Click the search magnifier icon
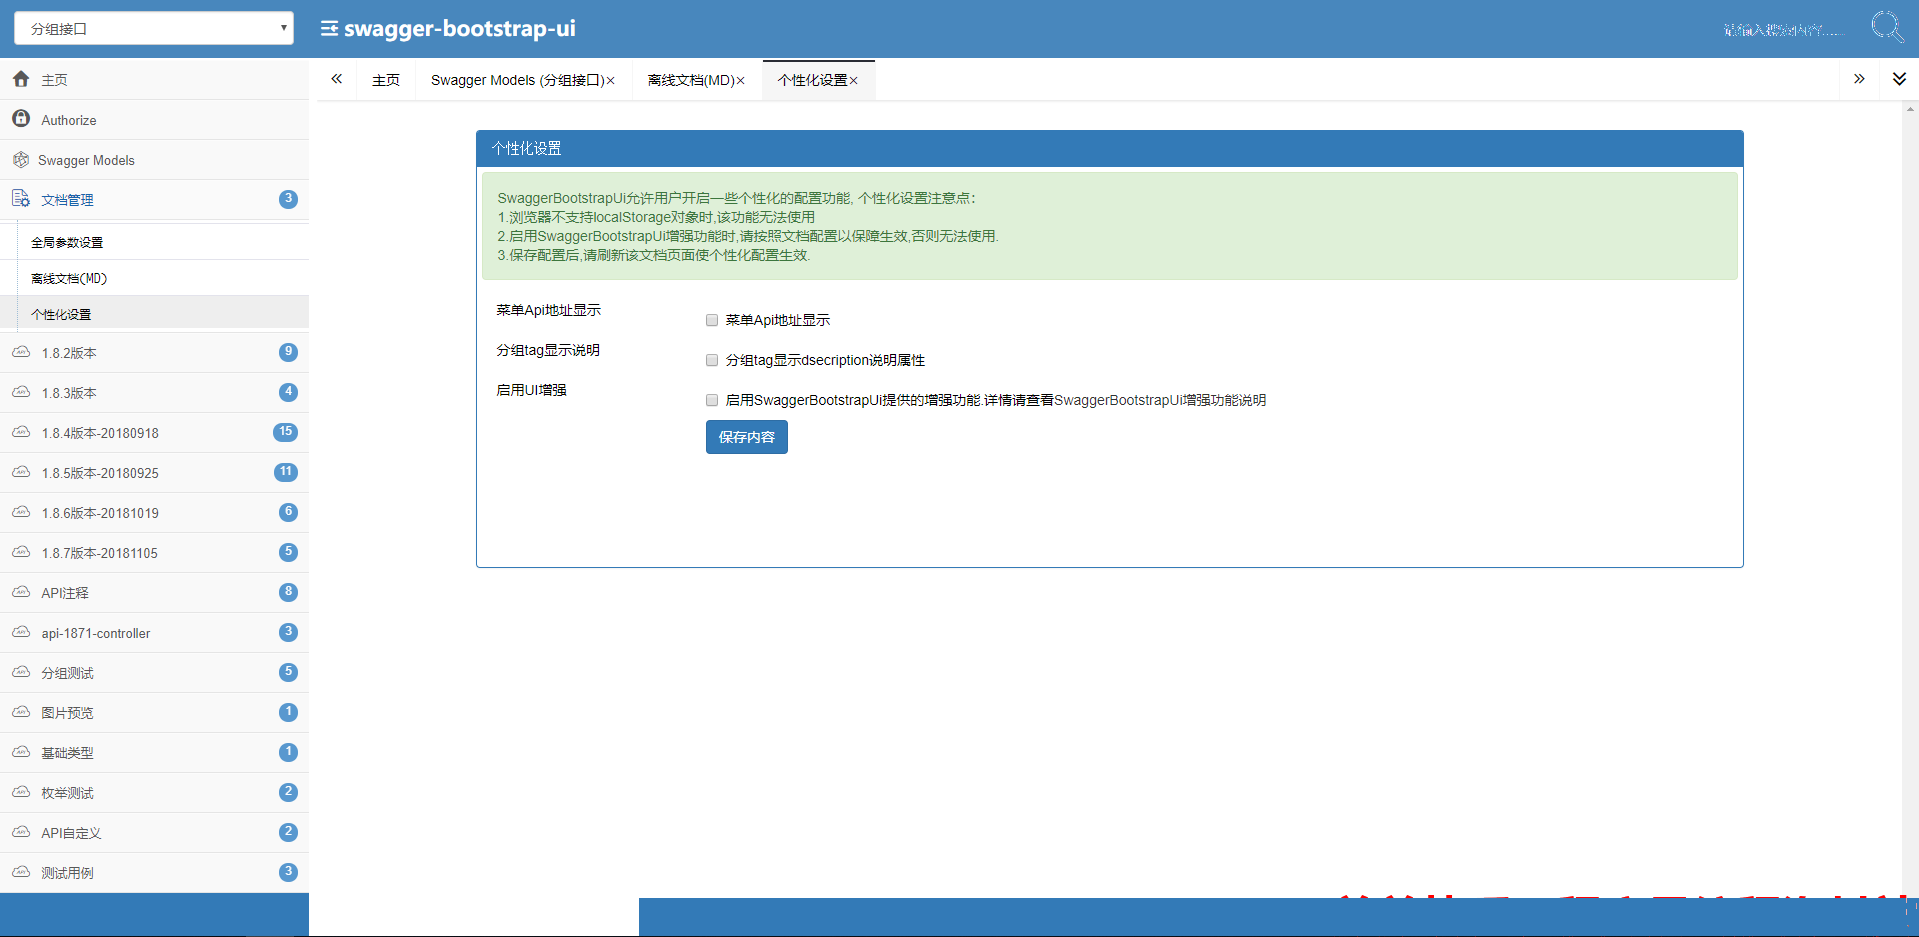 pos(1887,27)
